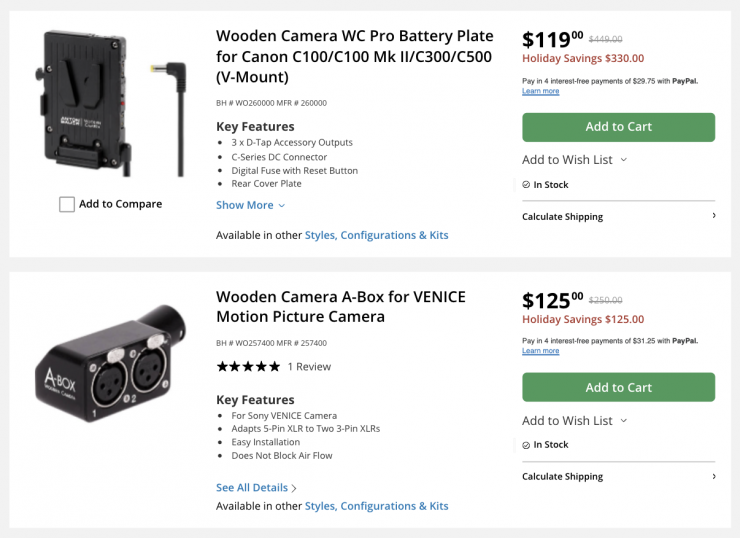Click the In Stock checkmark icon on the battery plate
Screen dimensions: 740x538
click(x=526, y=185)
